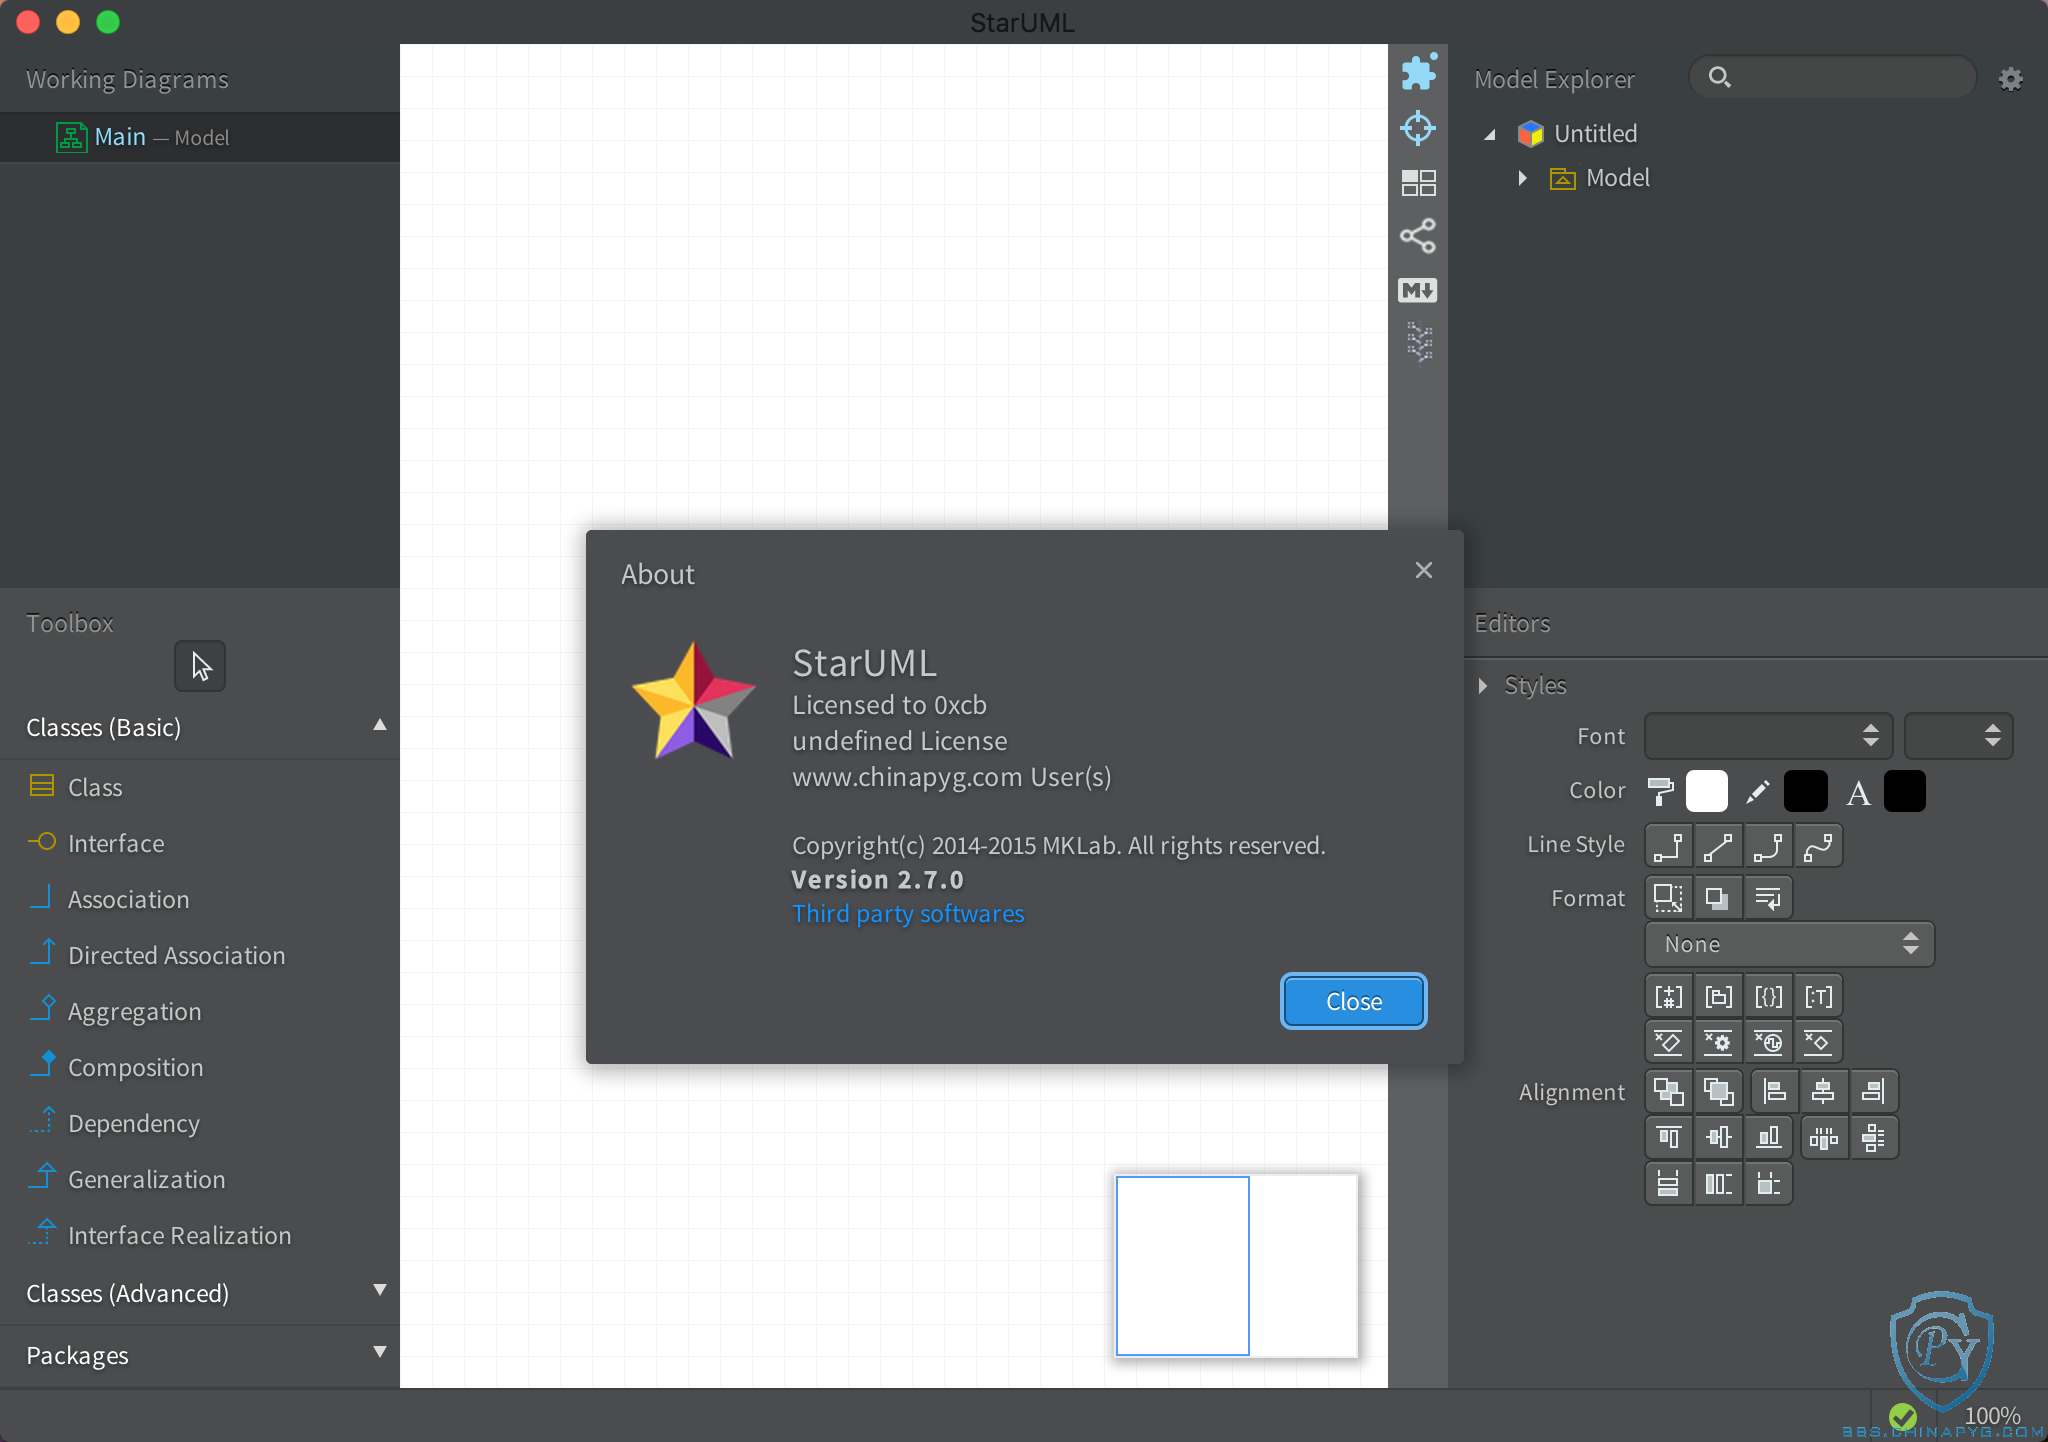This screenshot has height=1442, width=2048.
Task: Space elements equally horizontally
Action: [1824, 1137]
